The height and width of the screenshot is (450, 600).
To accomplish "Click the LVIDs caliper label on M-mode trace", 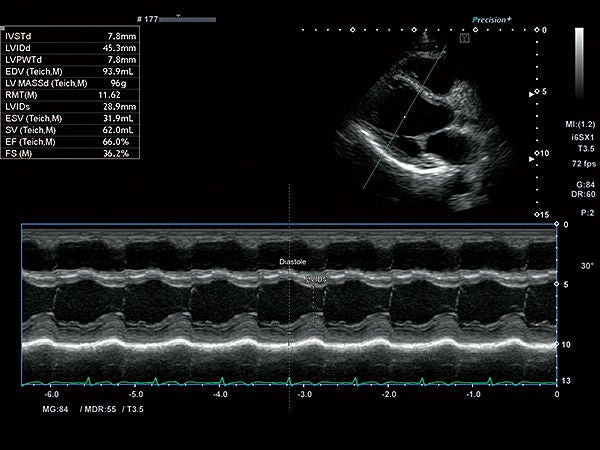I will 316,280.
